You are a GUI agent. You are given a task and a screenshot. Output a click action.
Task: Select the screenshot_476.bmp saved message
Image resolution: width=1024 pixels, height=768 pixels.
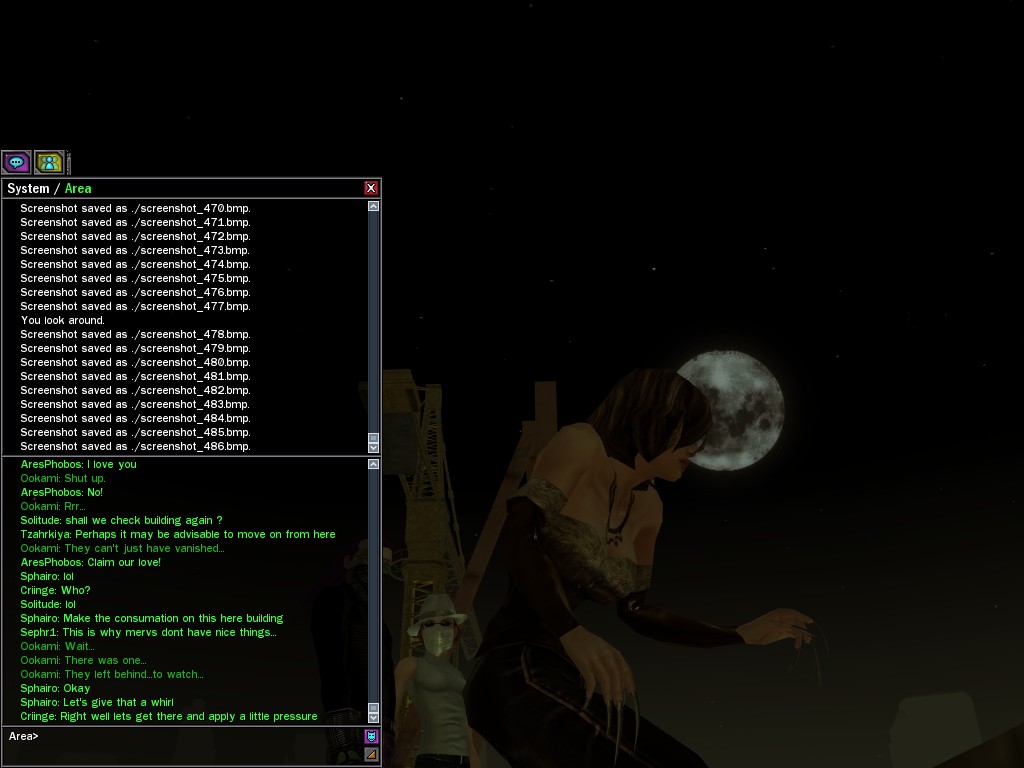click(x=135, y=293)
